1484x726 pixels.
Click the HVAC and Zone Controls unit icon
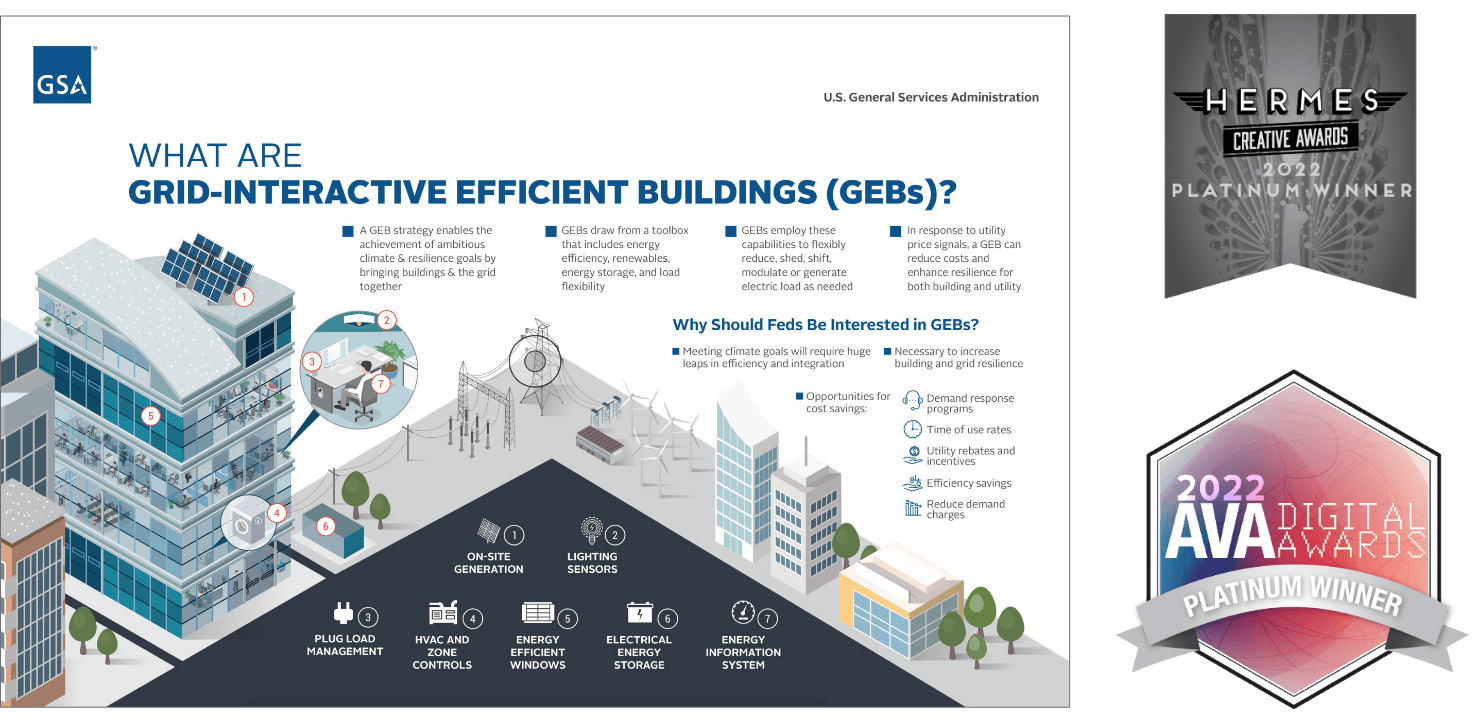pos(442,613)
